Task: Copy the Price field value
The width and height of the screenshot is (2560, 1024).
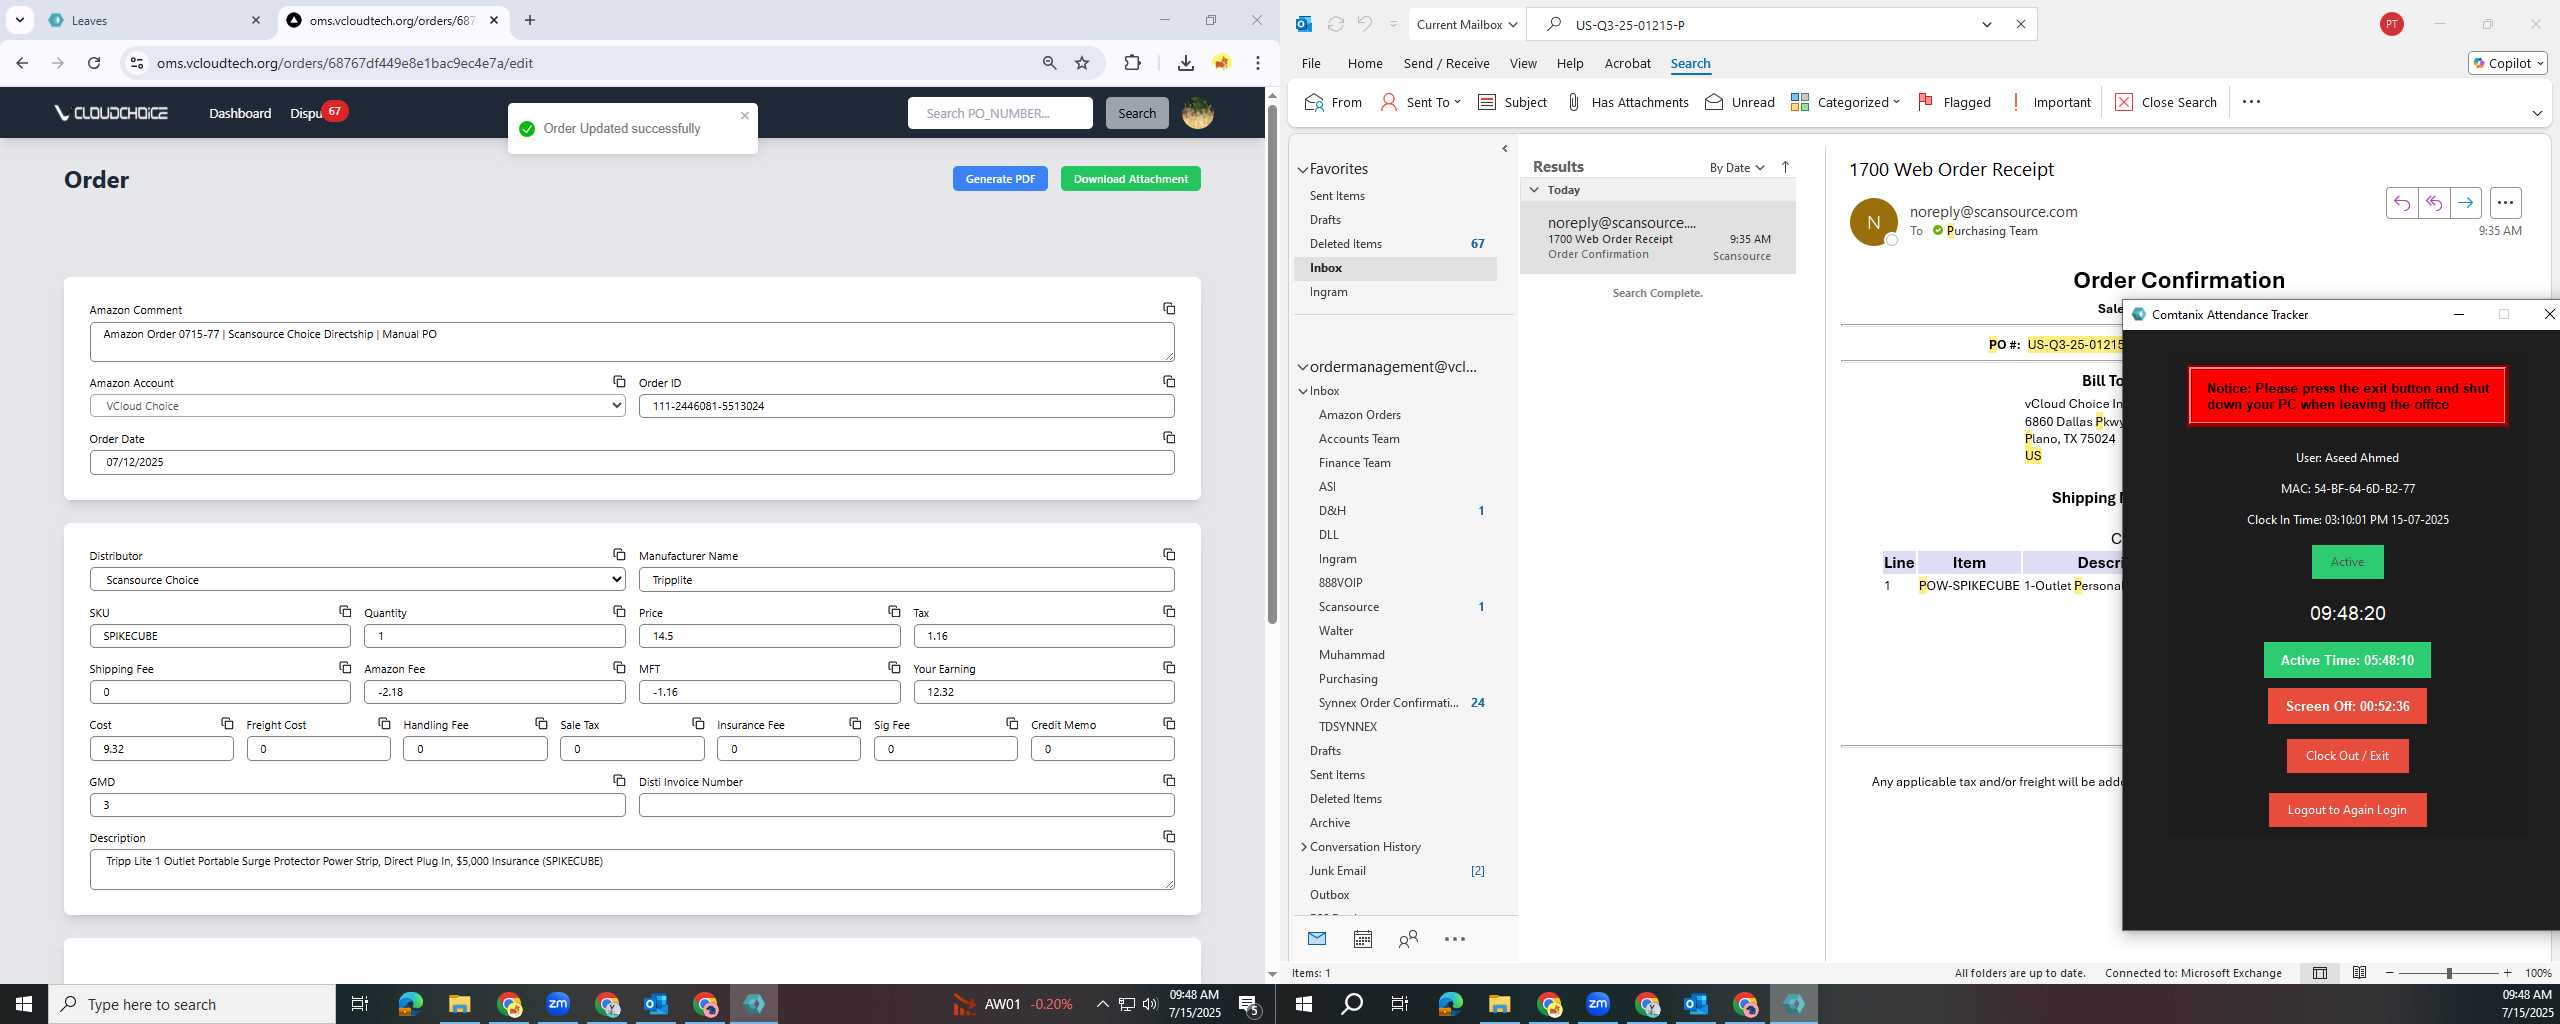Action: [894, 612]
